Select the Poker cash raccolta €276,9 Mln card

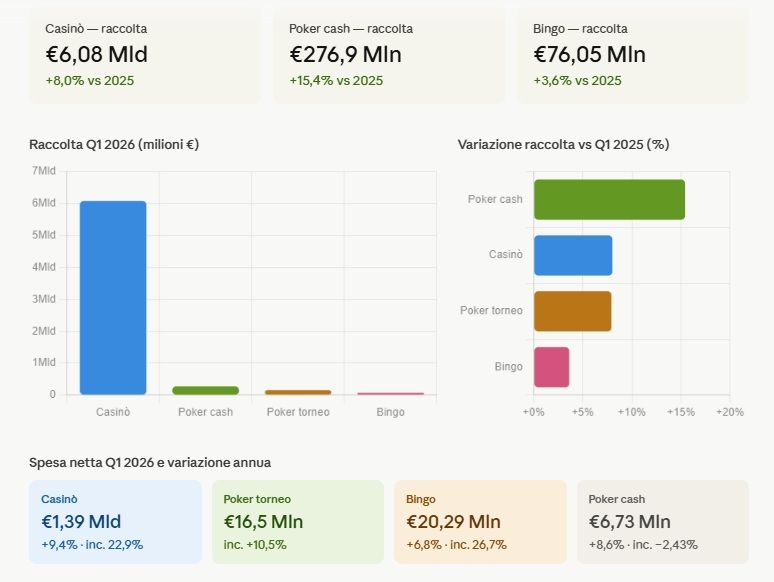pyautogui.click(x=388, y=54)
